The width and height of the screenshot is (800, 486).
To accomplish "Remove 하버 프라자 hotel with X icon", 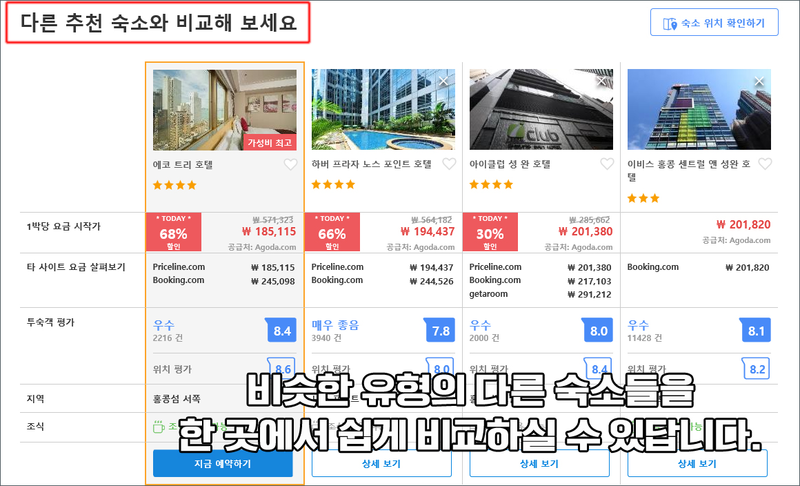I will point(443,81).
